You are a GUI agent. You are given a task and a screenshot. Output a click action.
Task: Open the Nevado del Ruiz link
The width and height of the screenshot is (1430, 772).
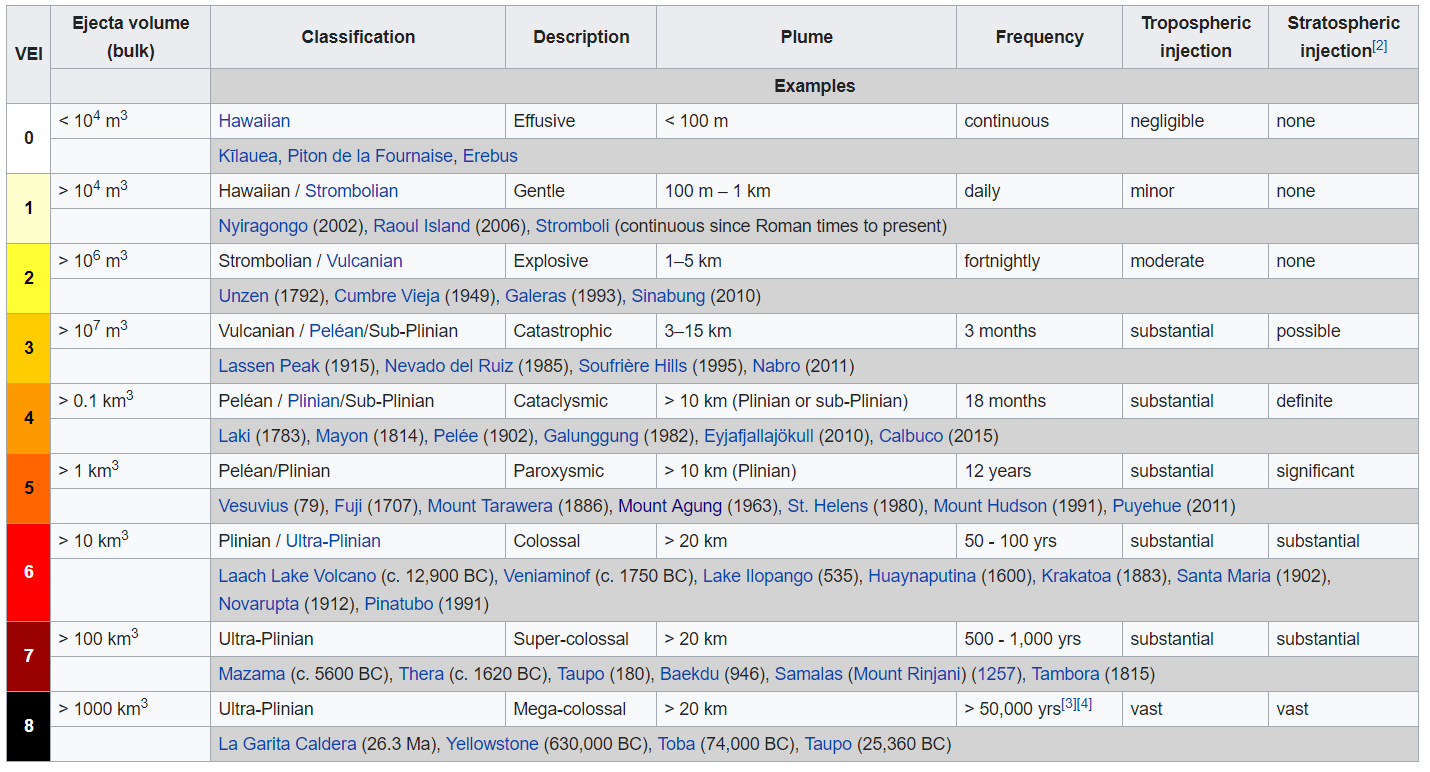(x=448, y=366)
